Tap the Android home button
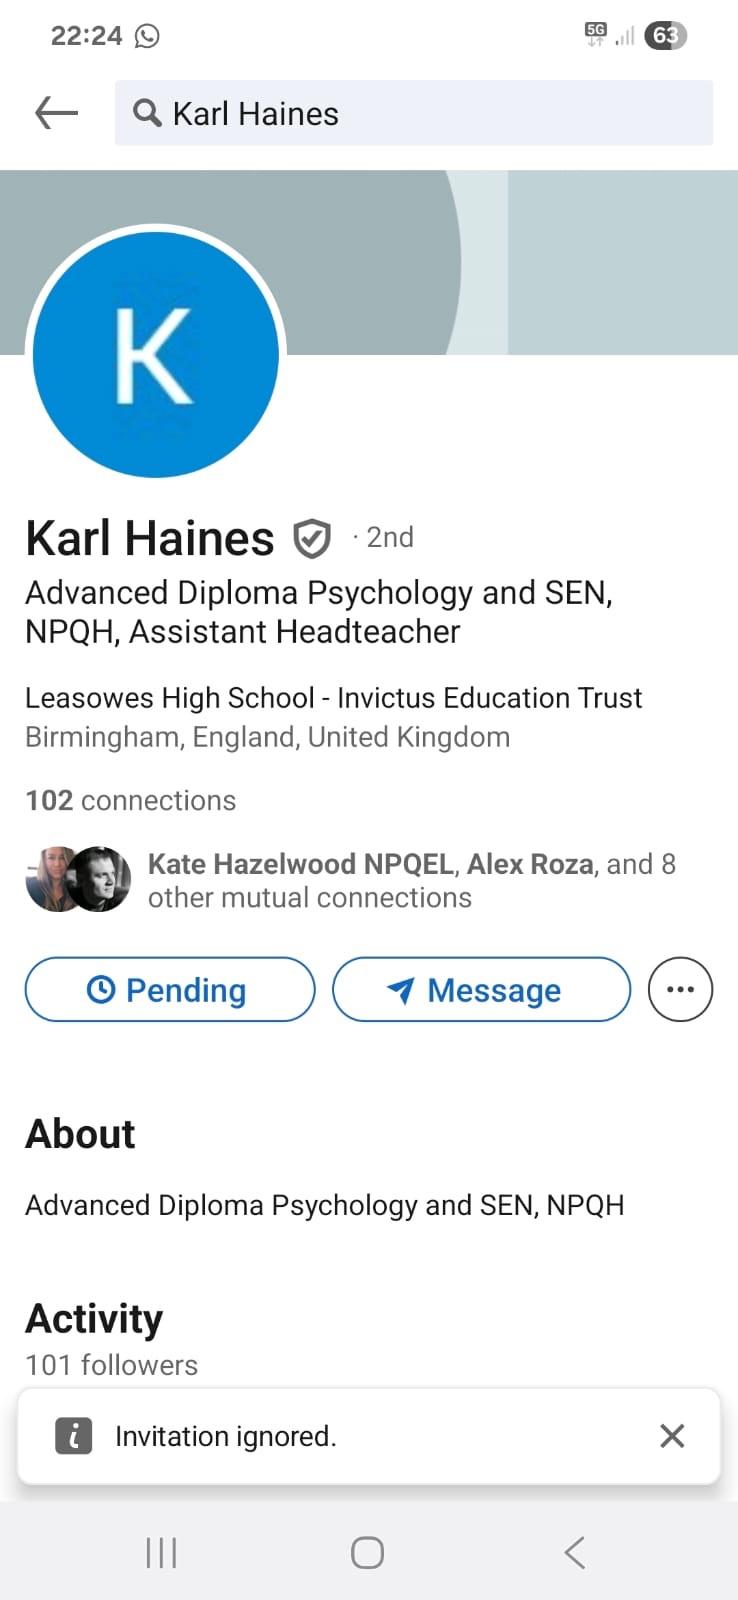Image resolution: width=738 pixels, height=1600 pixels. 367,1552
